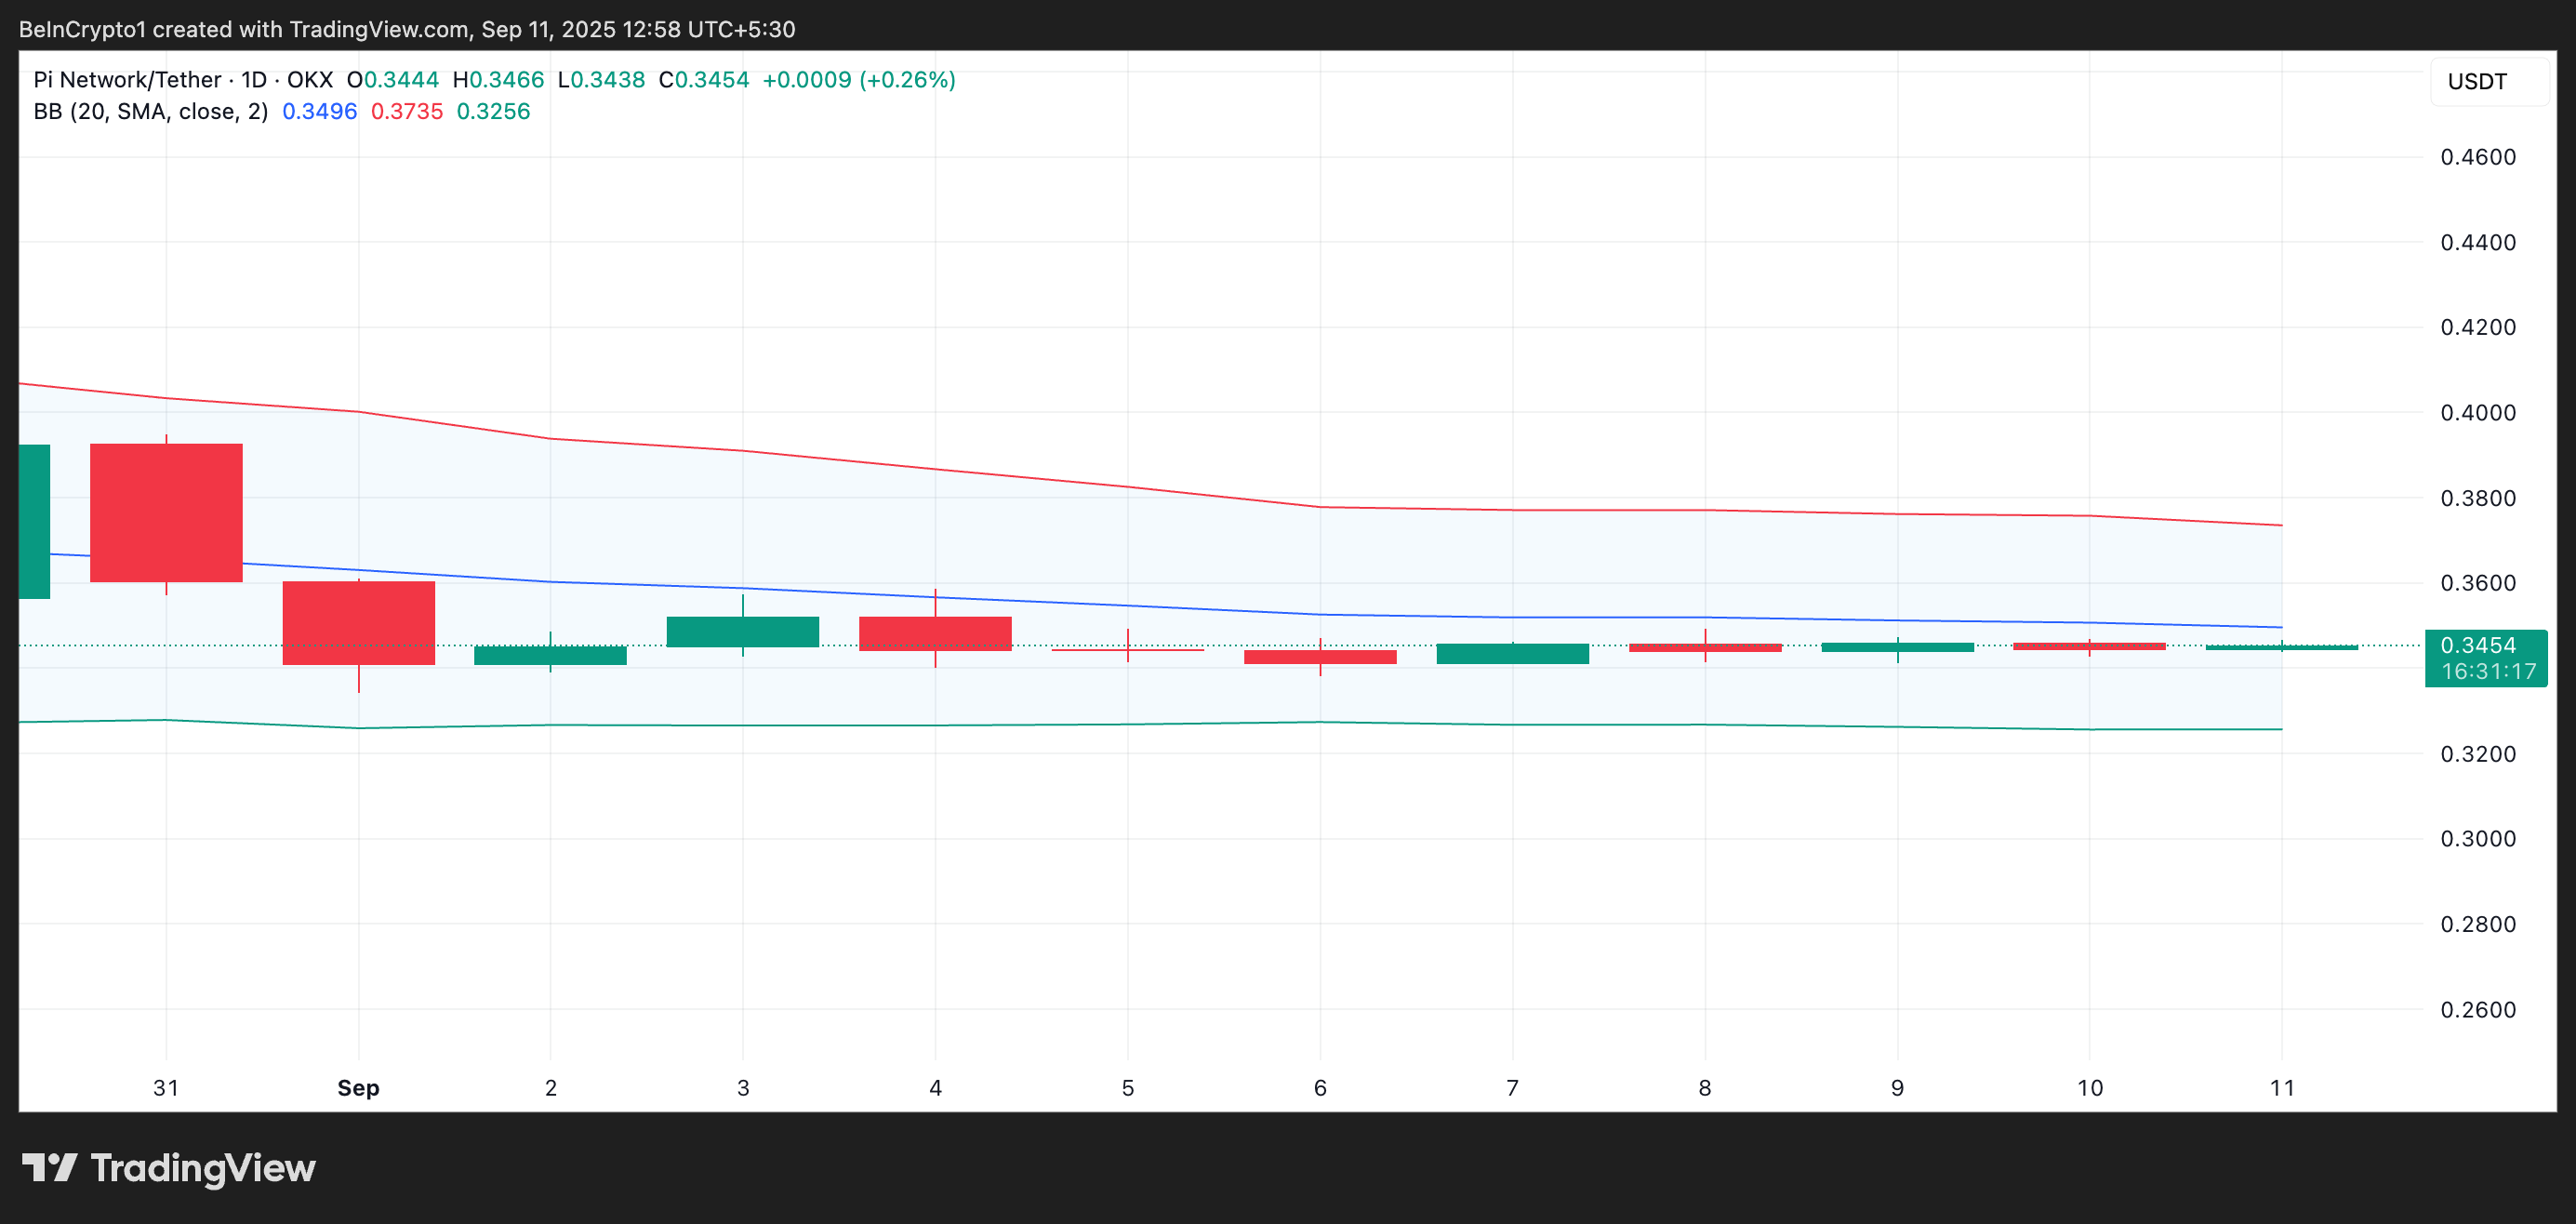
Task: Click the red candle at Sep 1
Action: (358, 622)
